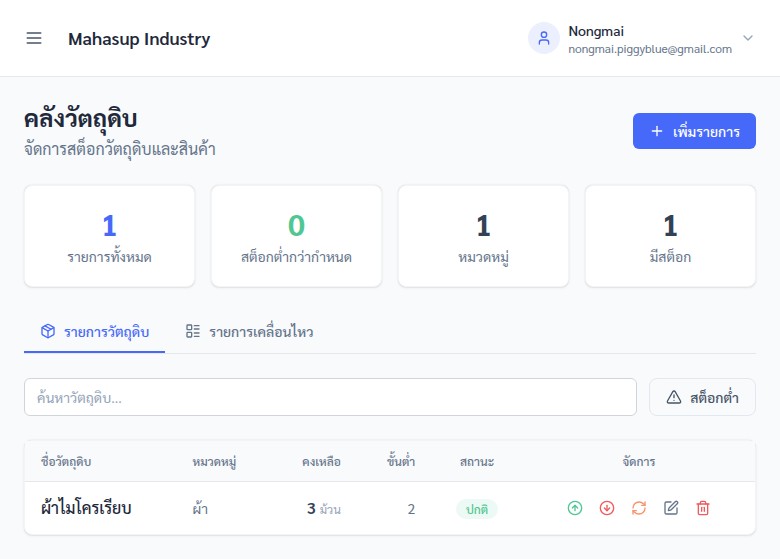Switch to the รายการเคลื่อนไหว tab
The height and width of the screenshot is (559, 780).
[x=249, y=332]
